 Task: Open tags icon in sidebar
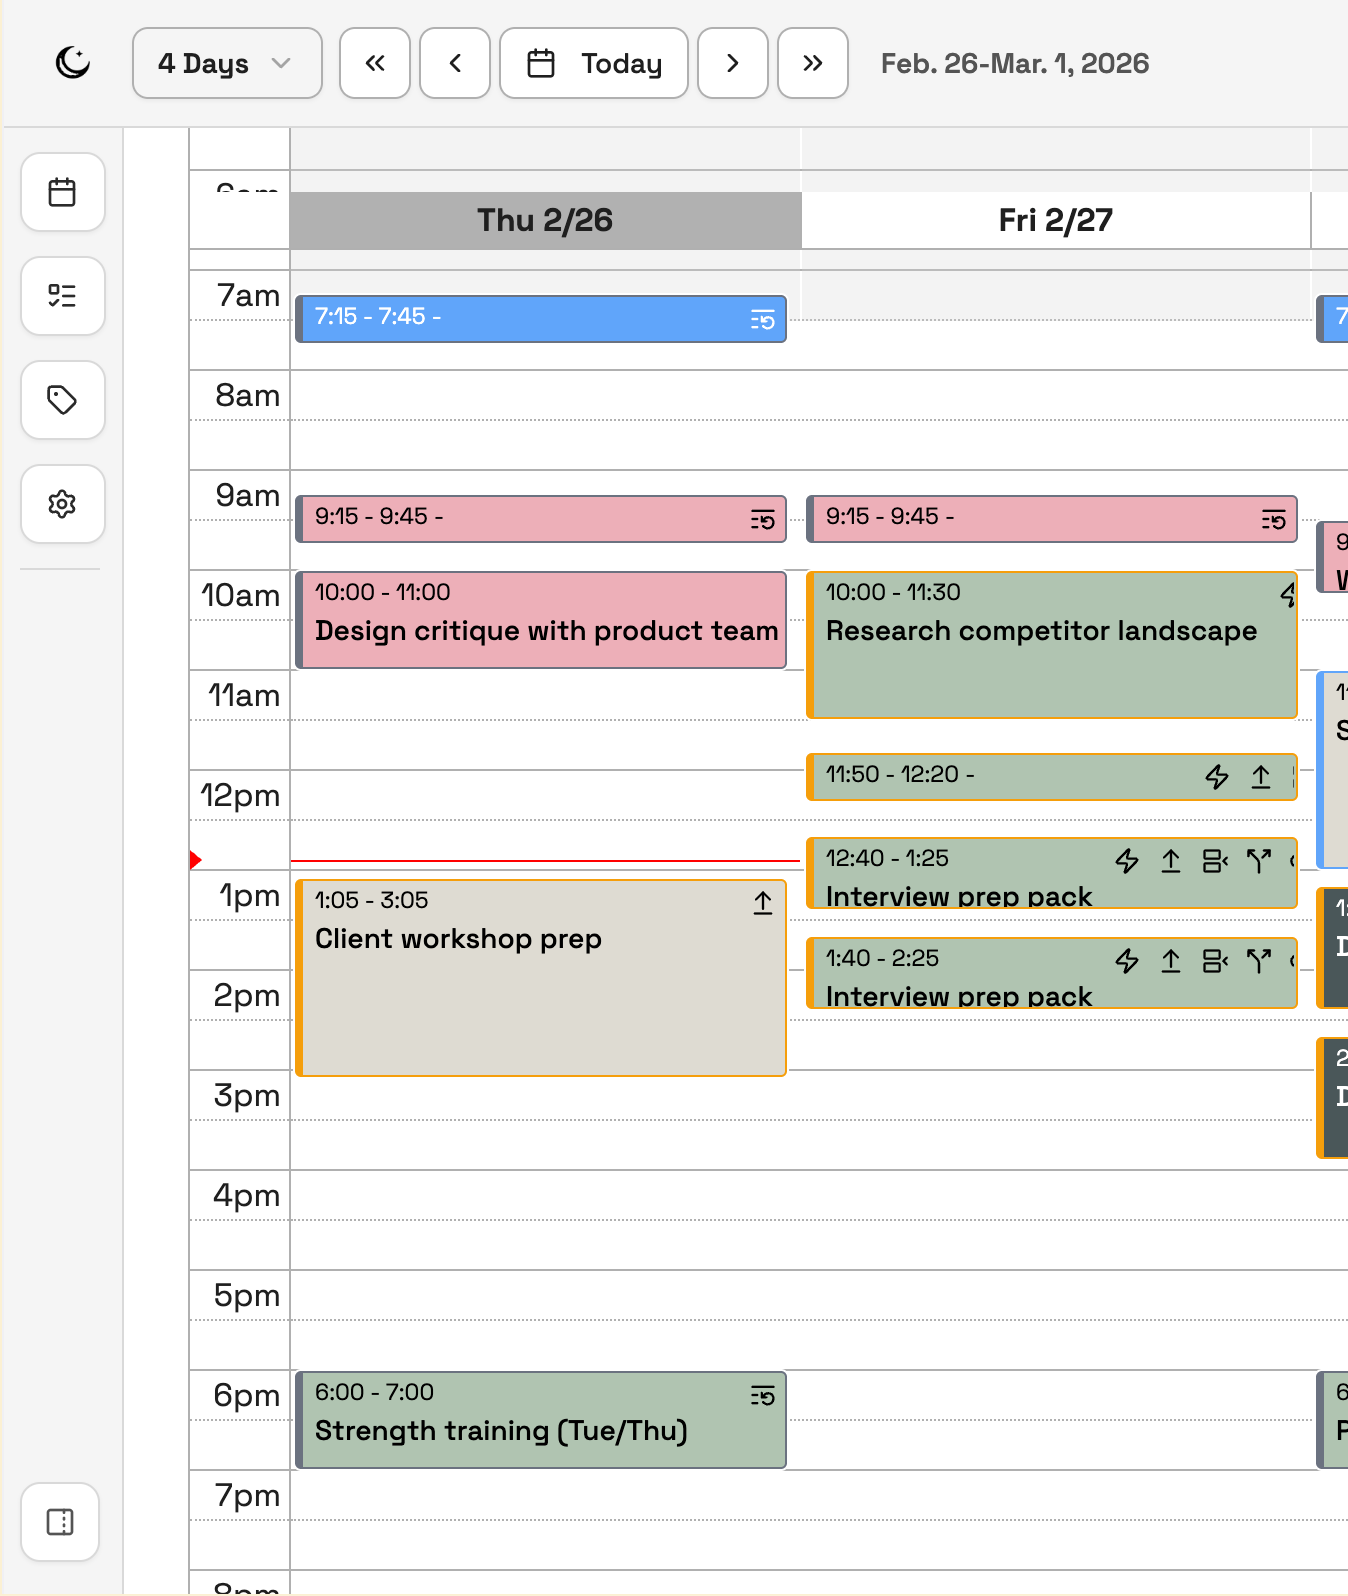pos(63,400)
